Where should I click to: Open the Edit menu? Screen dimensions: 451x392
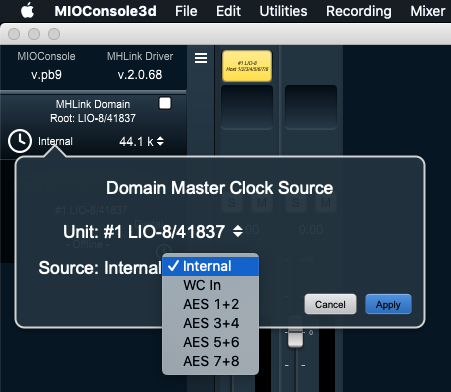[228, 11]
